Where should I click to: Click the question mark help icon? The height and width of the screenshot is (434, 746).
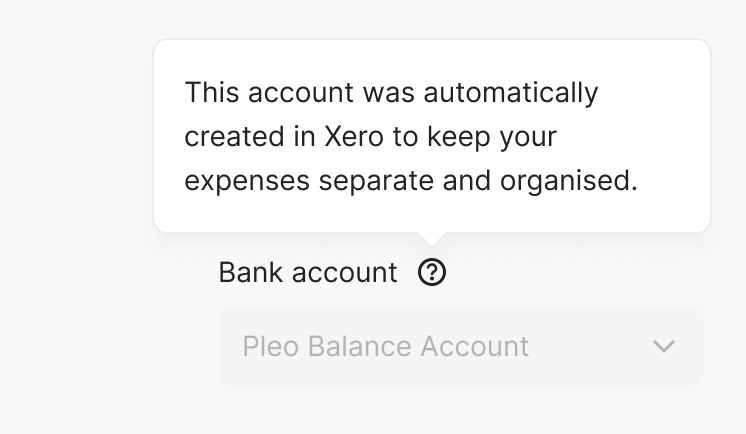[x=432, y=272]
